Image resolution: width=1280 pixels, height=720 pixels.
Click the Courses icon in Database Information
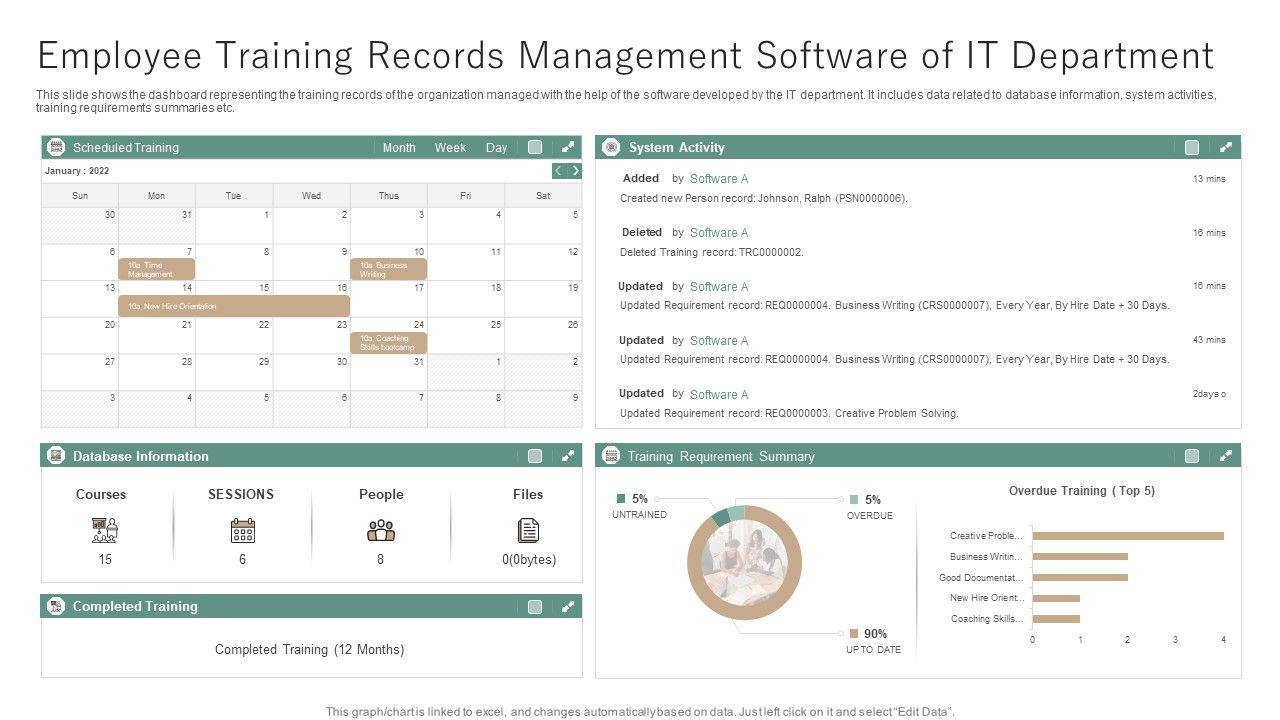[x=104, y=529]
